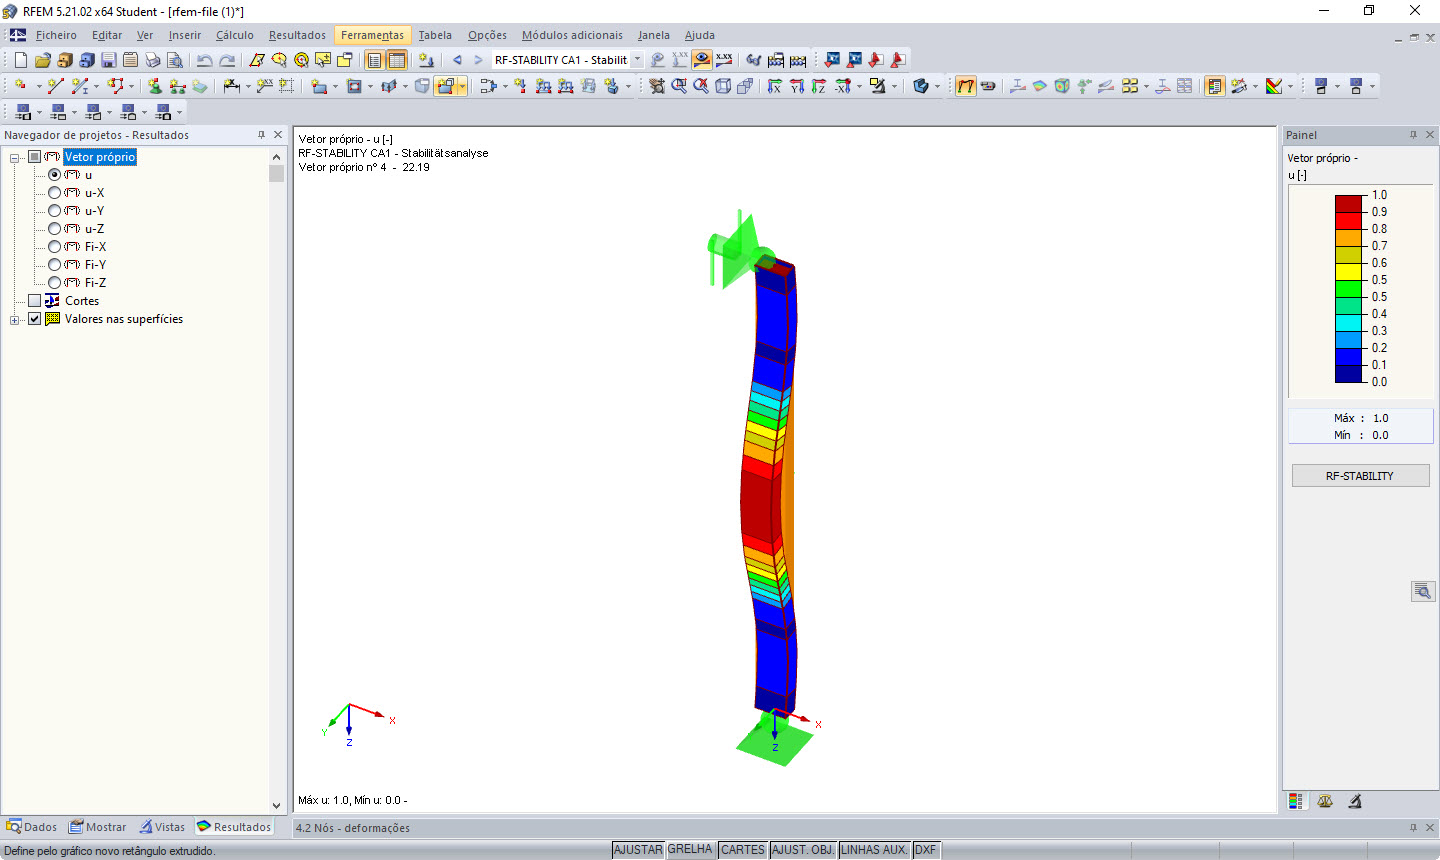
Task: Select the u-X eigenvector radio button
Action: [55, 192]
